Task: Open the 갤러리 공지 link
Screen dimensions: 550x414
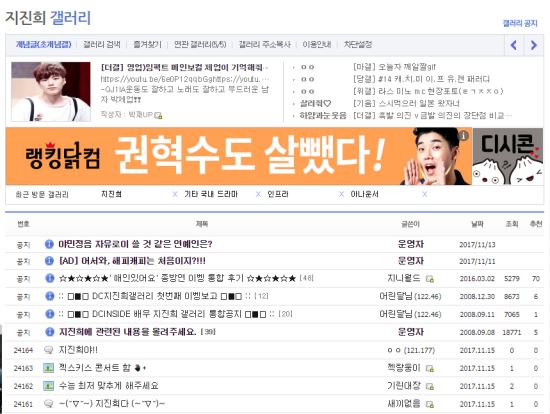Action: [520, 23]
